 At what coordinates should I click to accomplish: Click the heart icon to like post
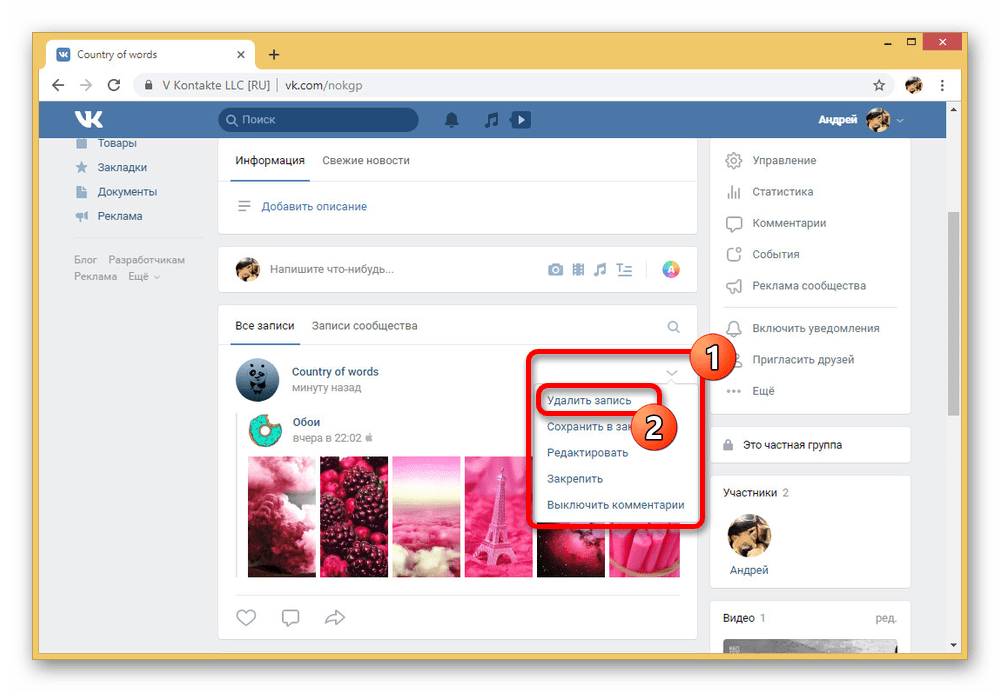246,617
